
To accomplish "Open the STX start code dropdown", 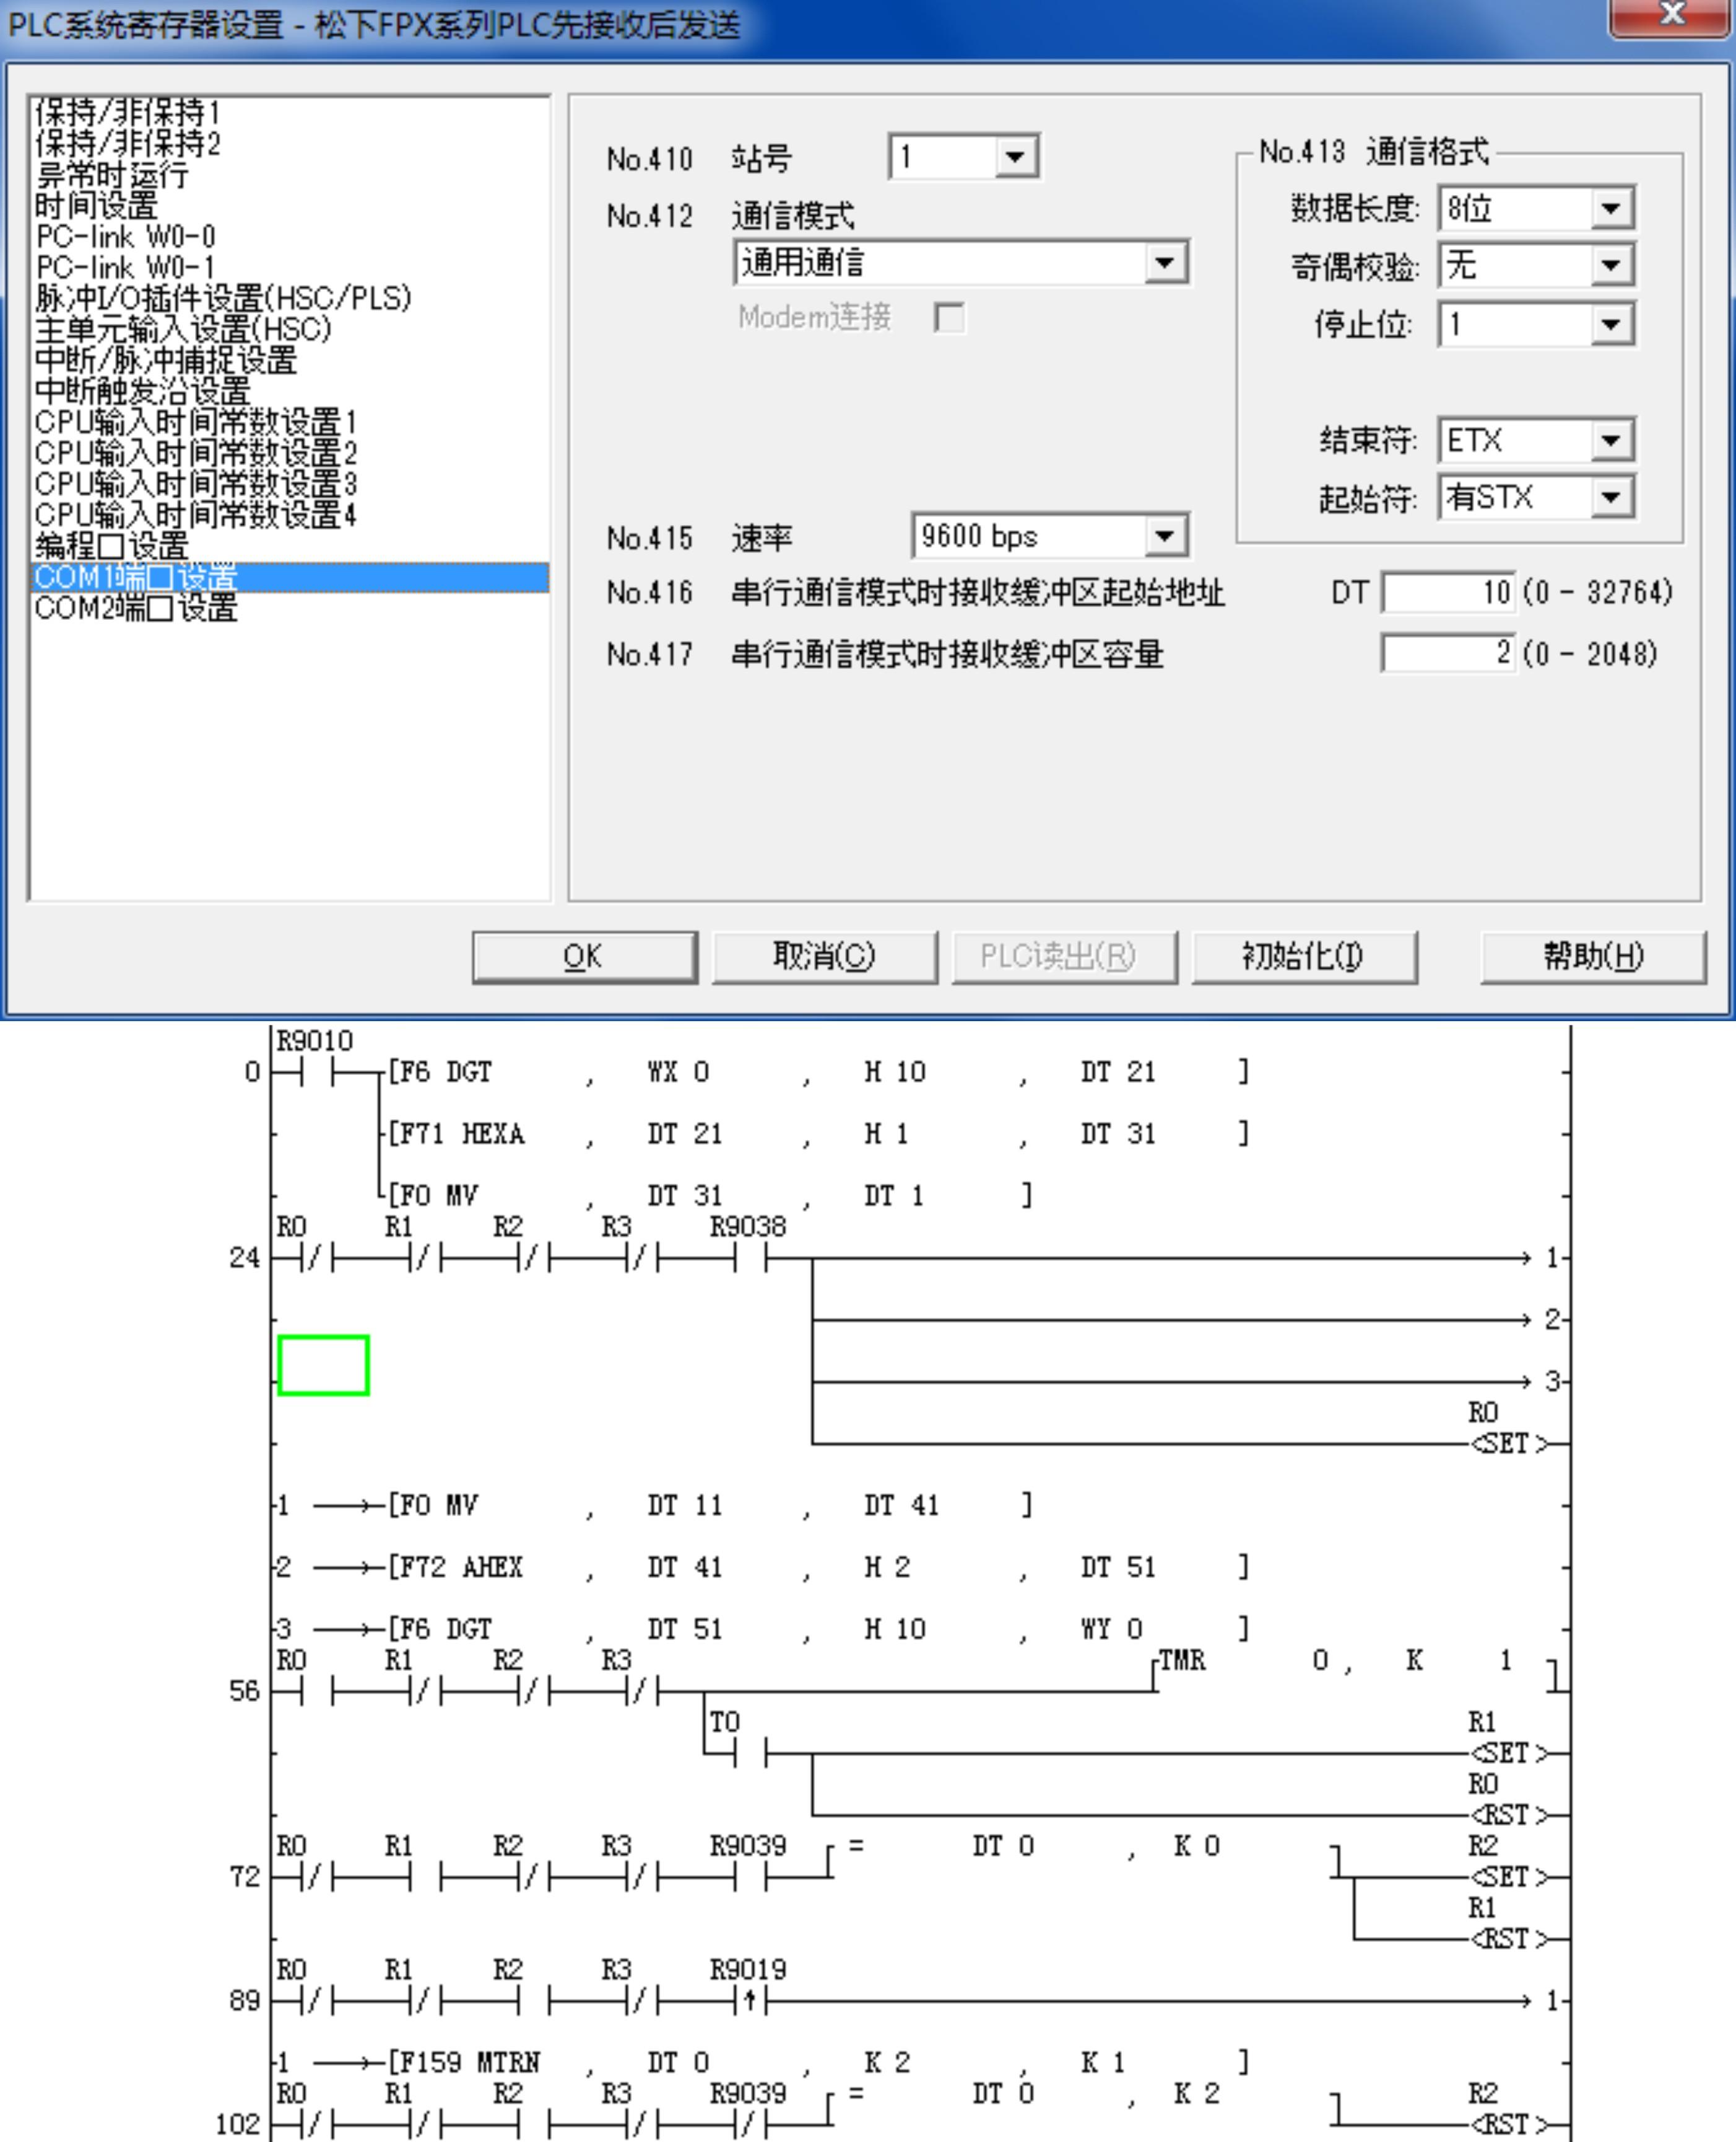I will (x=1610, y=498).
